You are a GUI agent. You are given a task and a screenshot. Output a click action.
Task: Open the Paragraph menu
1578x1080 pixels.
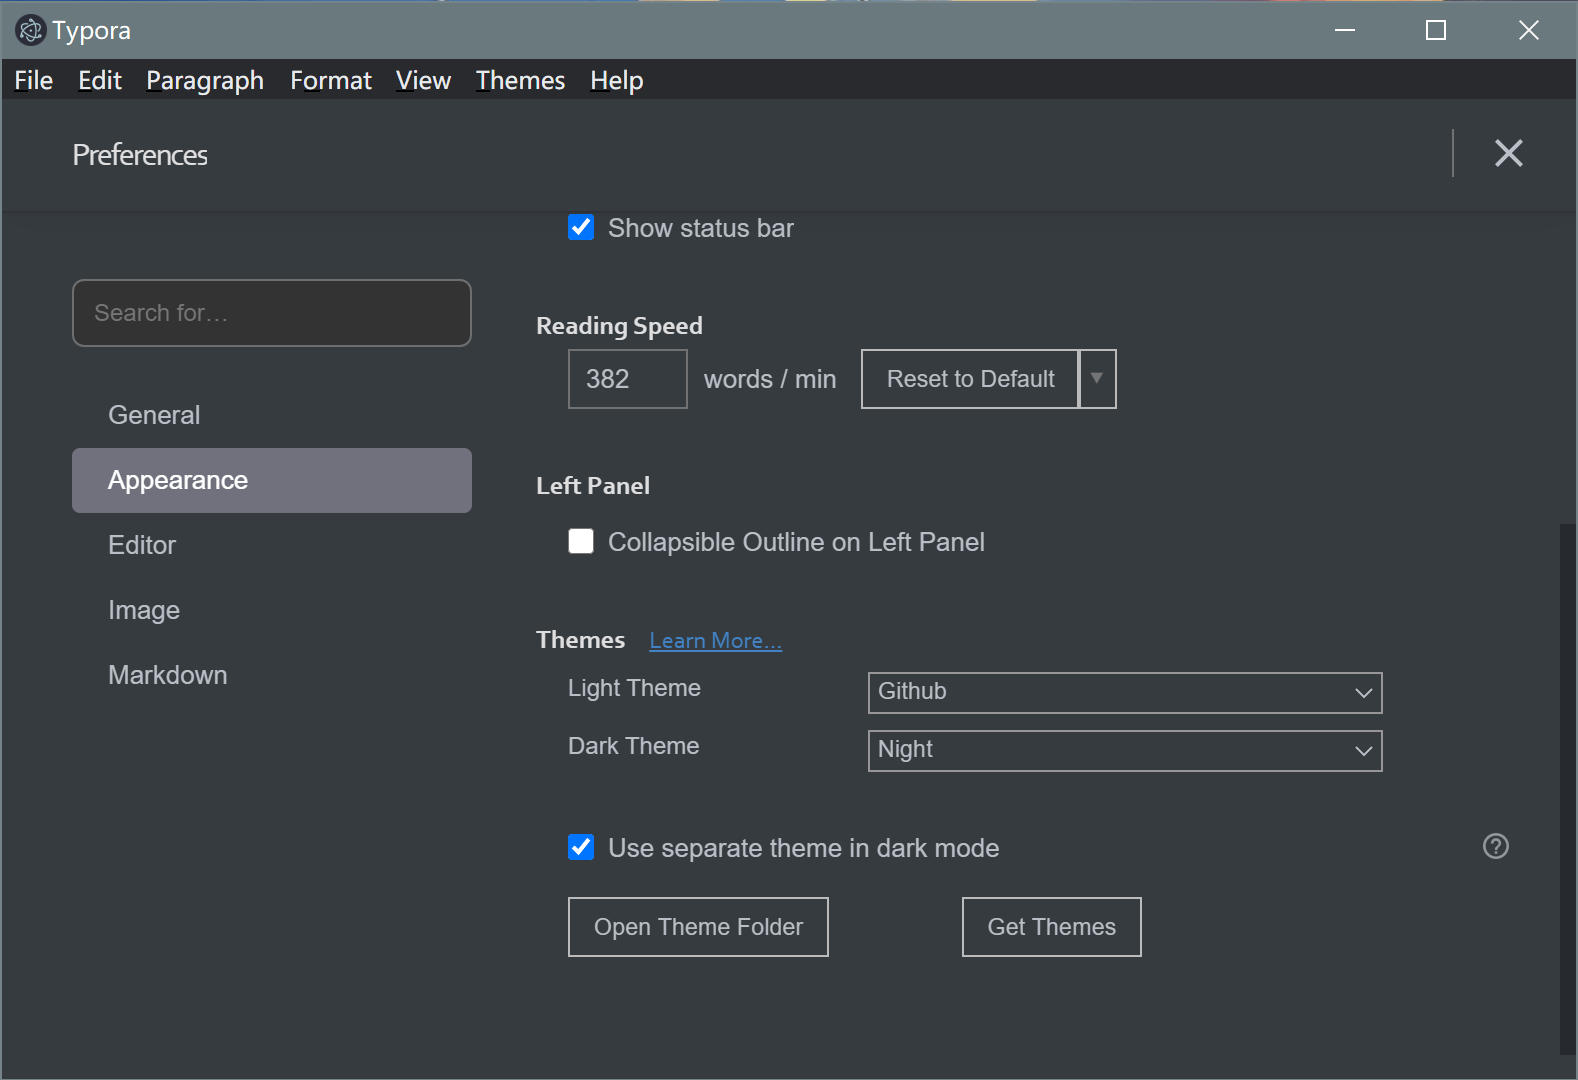(x=205, y=80)
